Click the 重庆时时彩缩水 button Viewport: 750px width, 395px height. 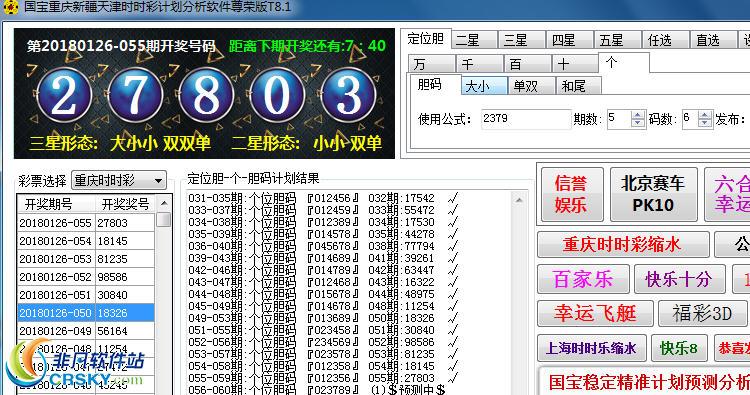tap(623, 245)
